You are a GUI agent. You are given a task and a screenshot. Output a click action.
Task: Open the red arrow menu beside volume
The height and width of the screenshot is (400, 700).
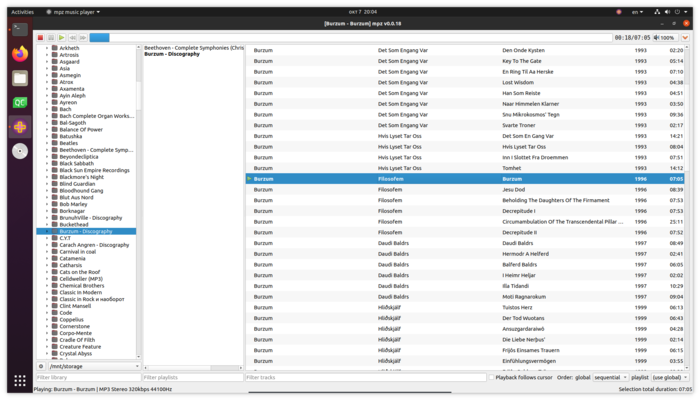coord(688,37)
